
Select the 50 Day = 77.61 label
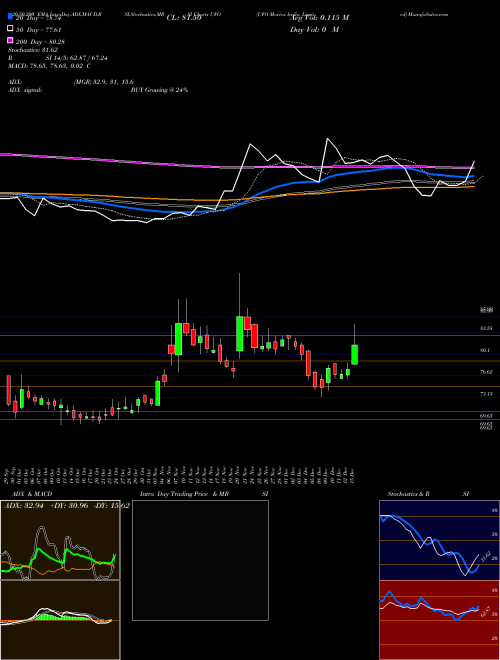[x=38, y=30]
